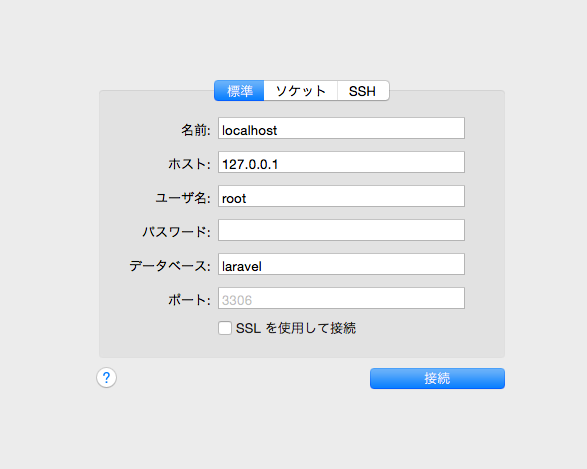Image resolution: width=587 pixels, height=469 pixels.
Task: Switch to the ソケット connection tab
Action: click(301, 91)
